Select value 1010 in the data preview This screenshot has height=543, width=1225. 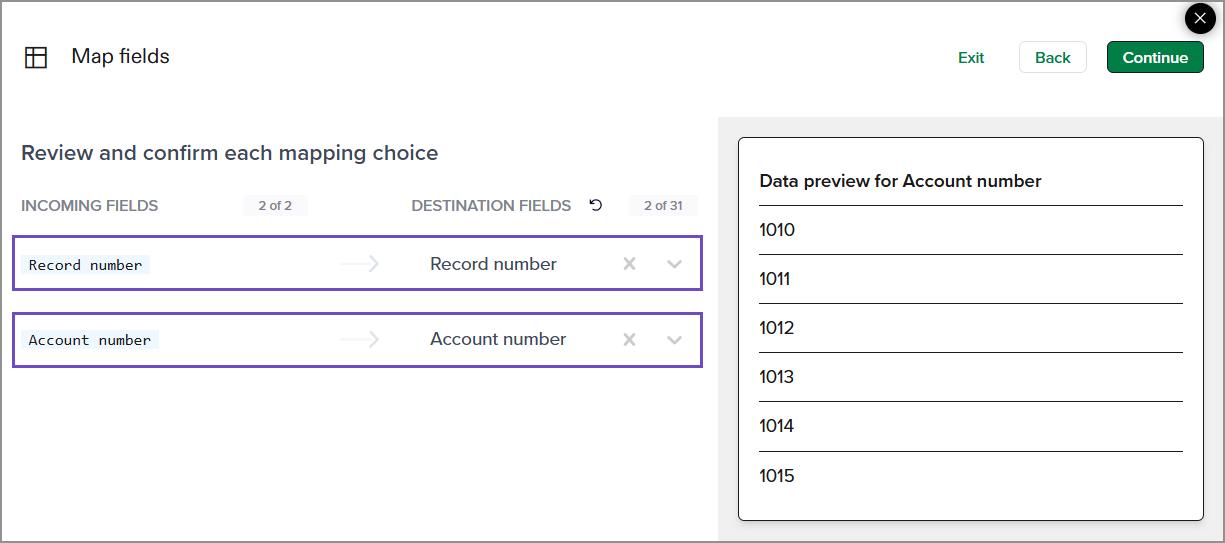tap(777, 230)
